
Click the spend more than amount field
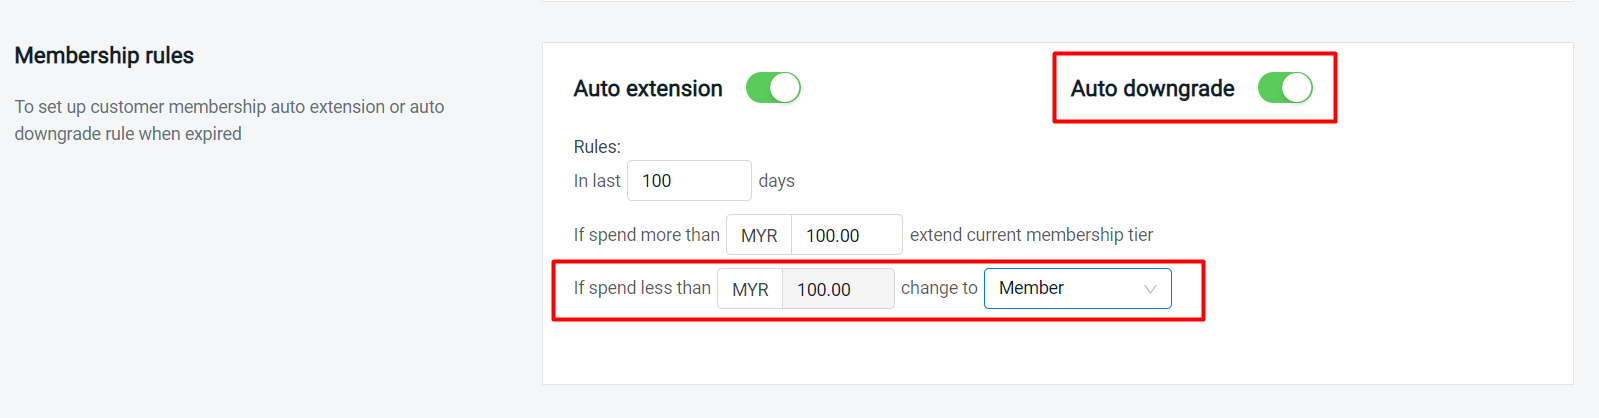coord(846,235)
